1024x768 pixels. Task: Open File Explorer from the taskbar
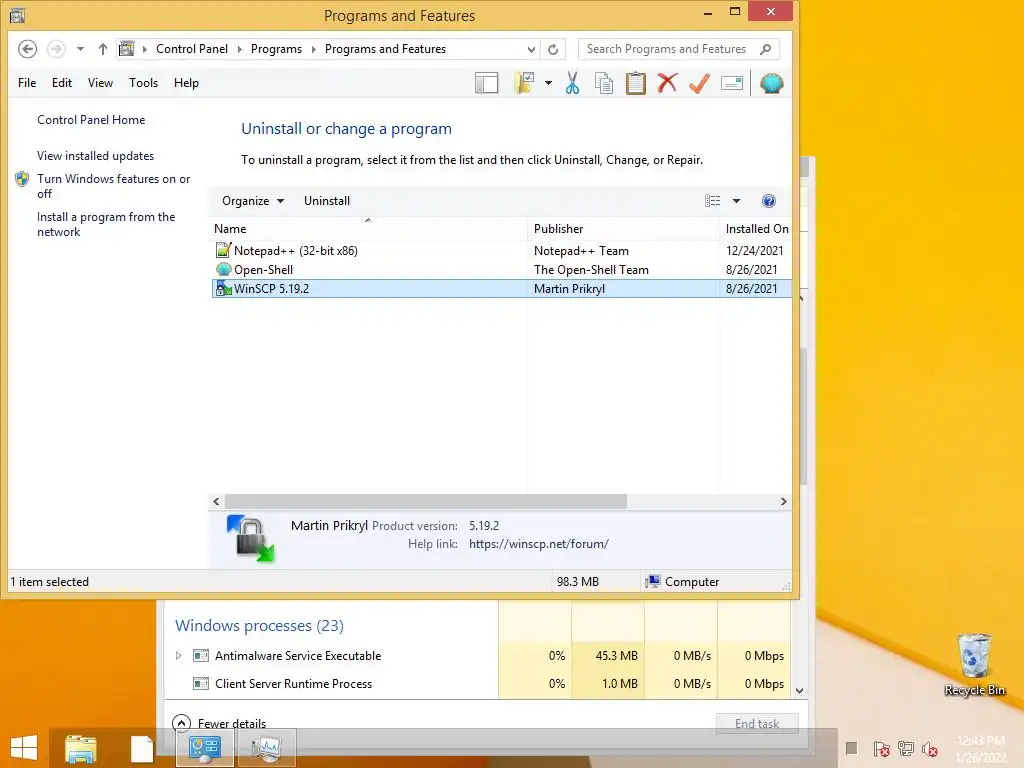click(81, 748)
